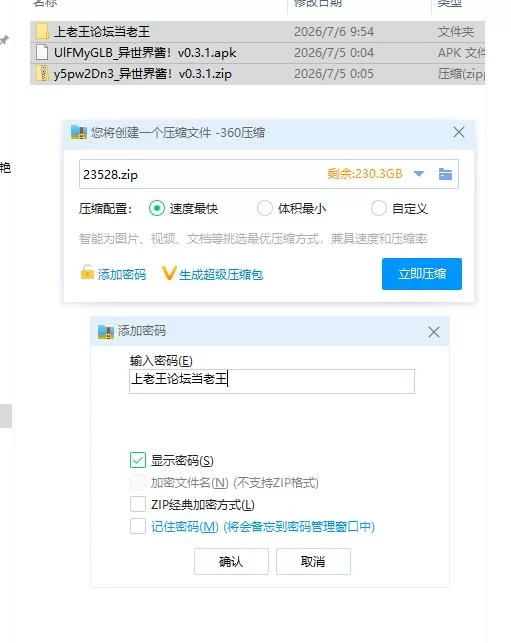This screenshot has width=511, height=643.
Task: Select the 上老王论坛当老王 folder row
Action: click(x=258, y=32)
